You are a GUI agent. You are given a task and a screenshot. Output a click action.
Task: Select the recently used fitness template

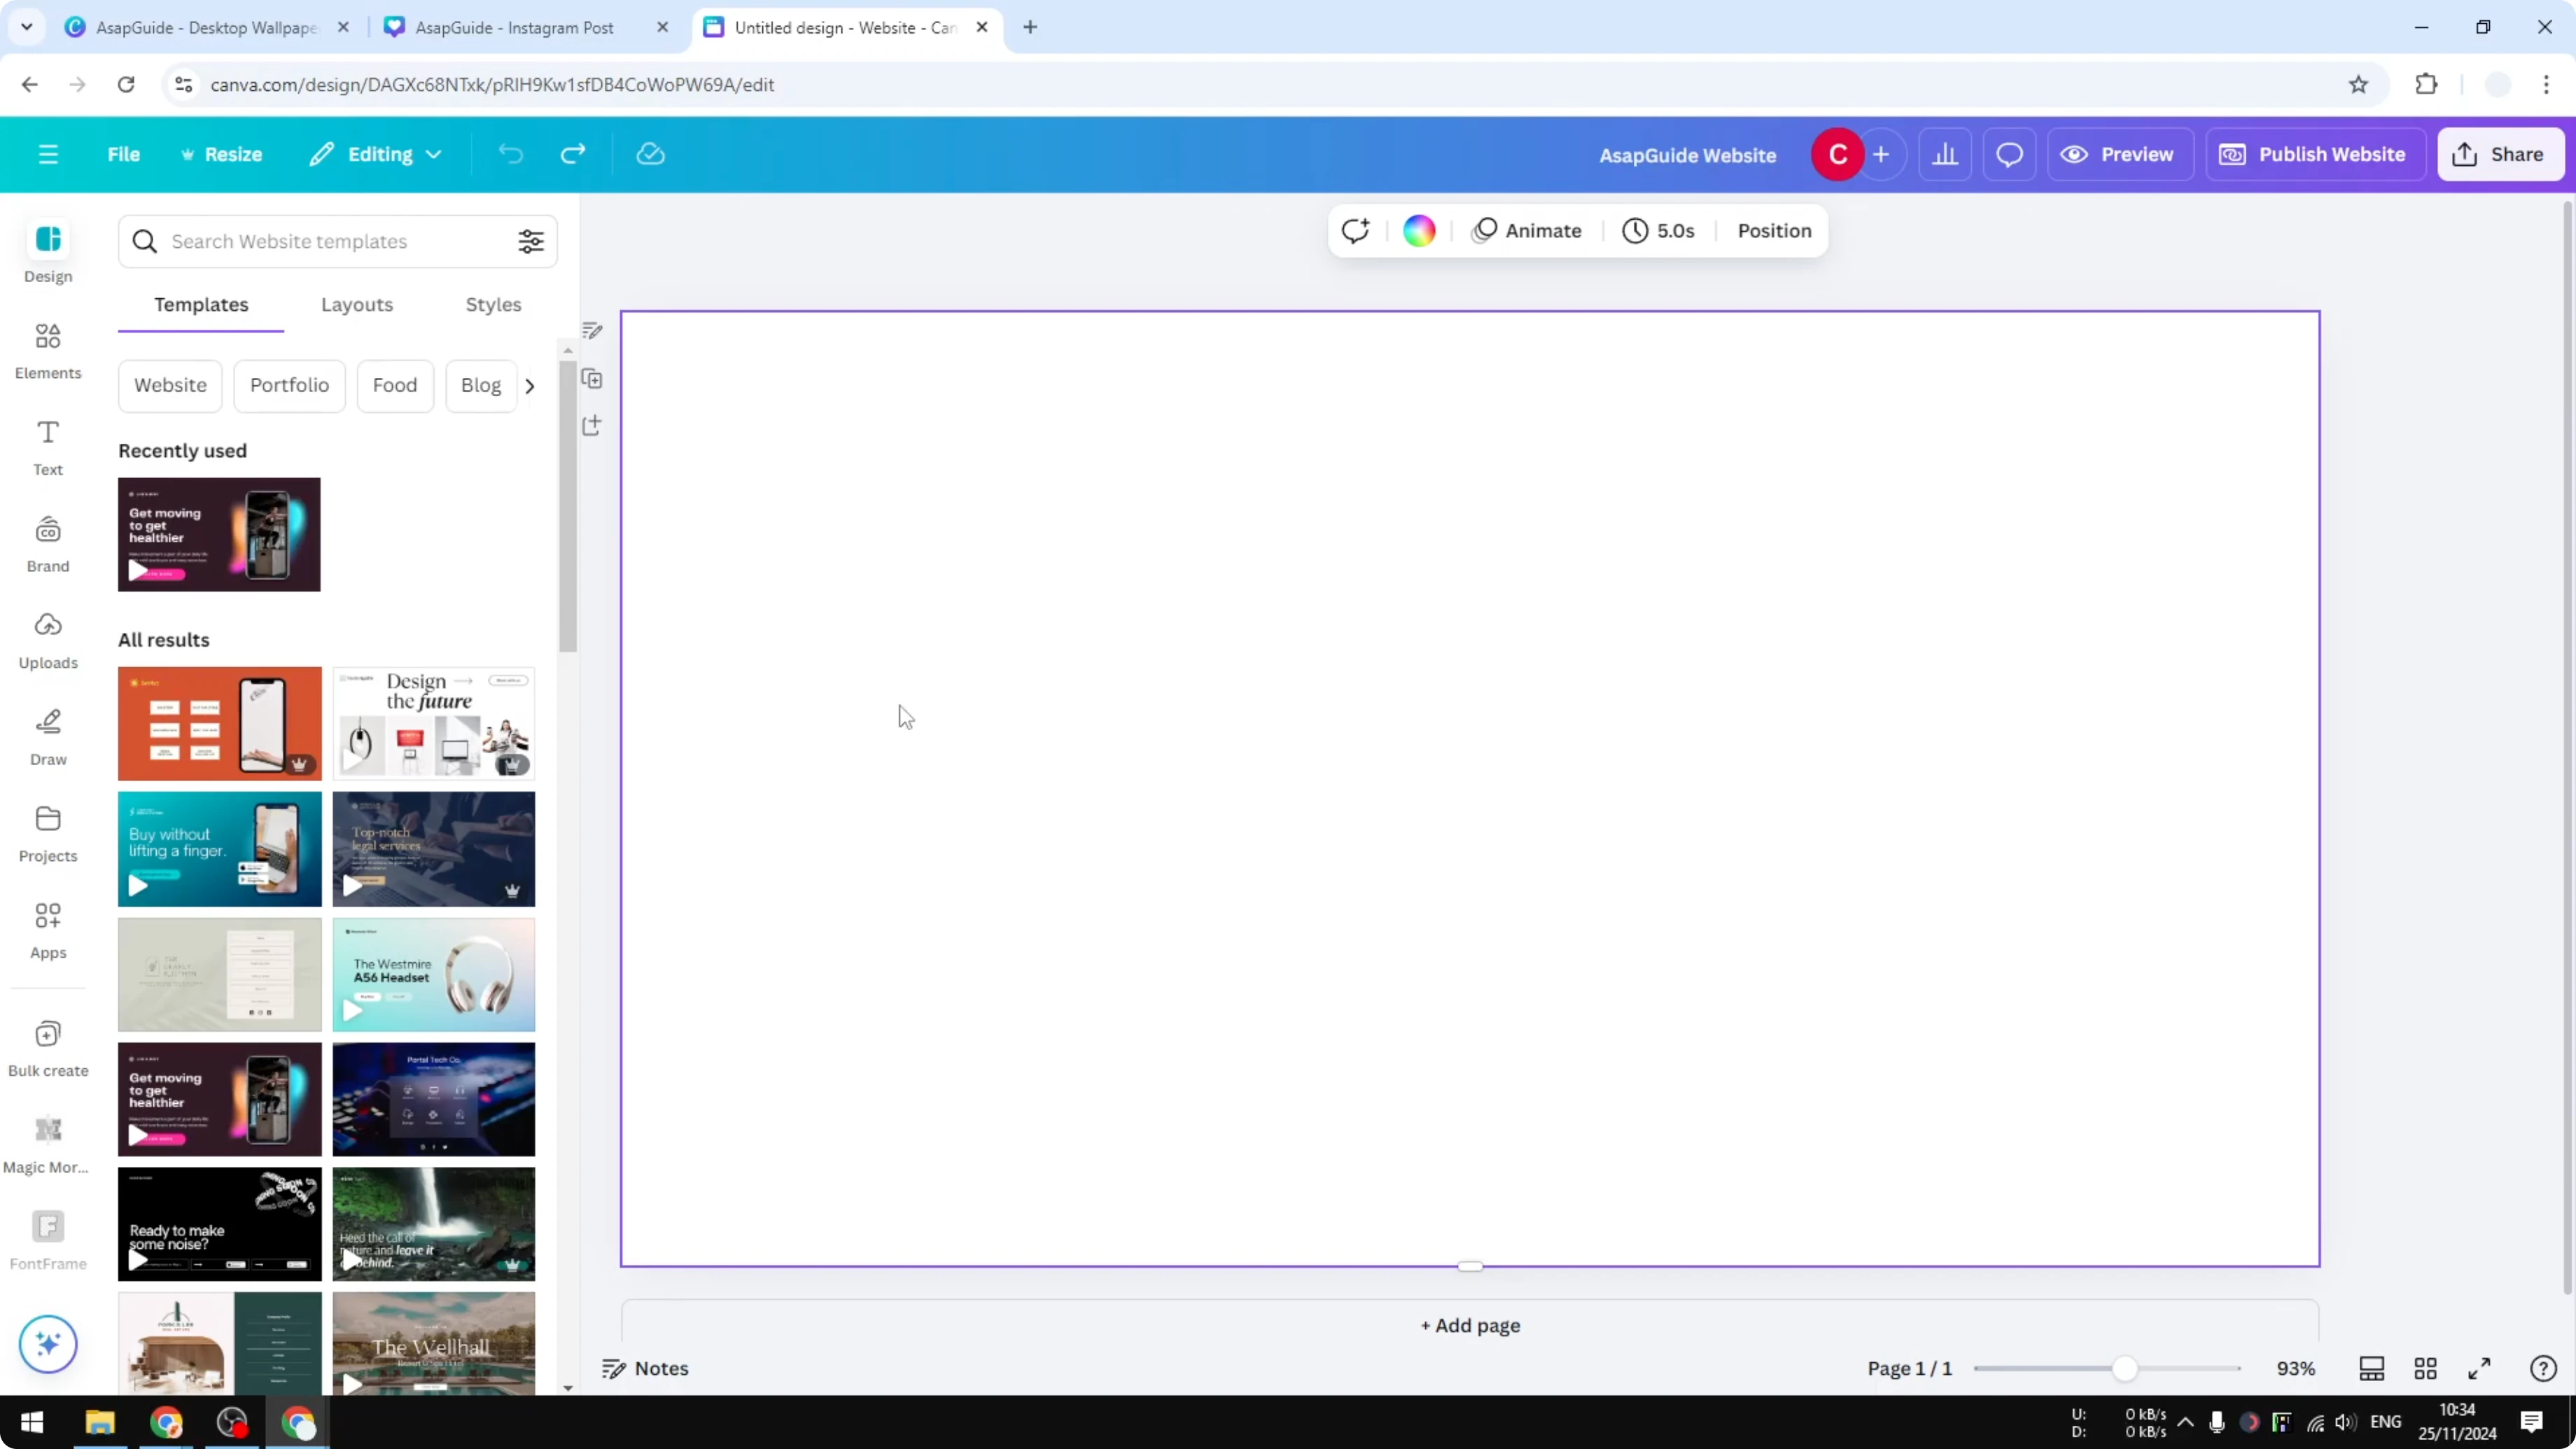(219, 534)
